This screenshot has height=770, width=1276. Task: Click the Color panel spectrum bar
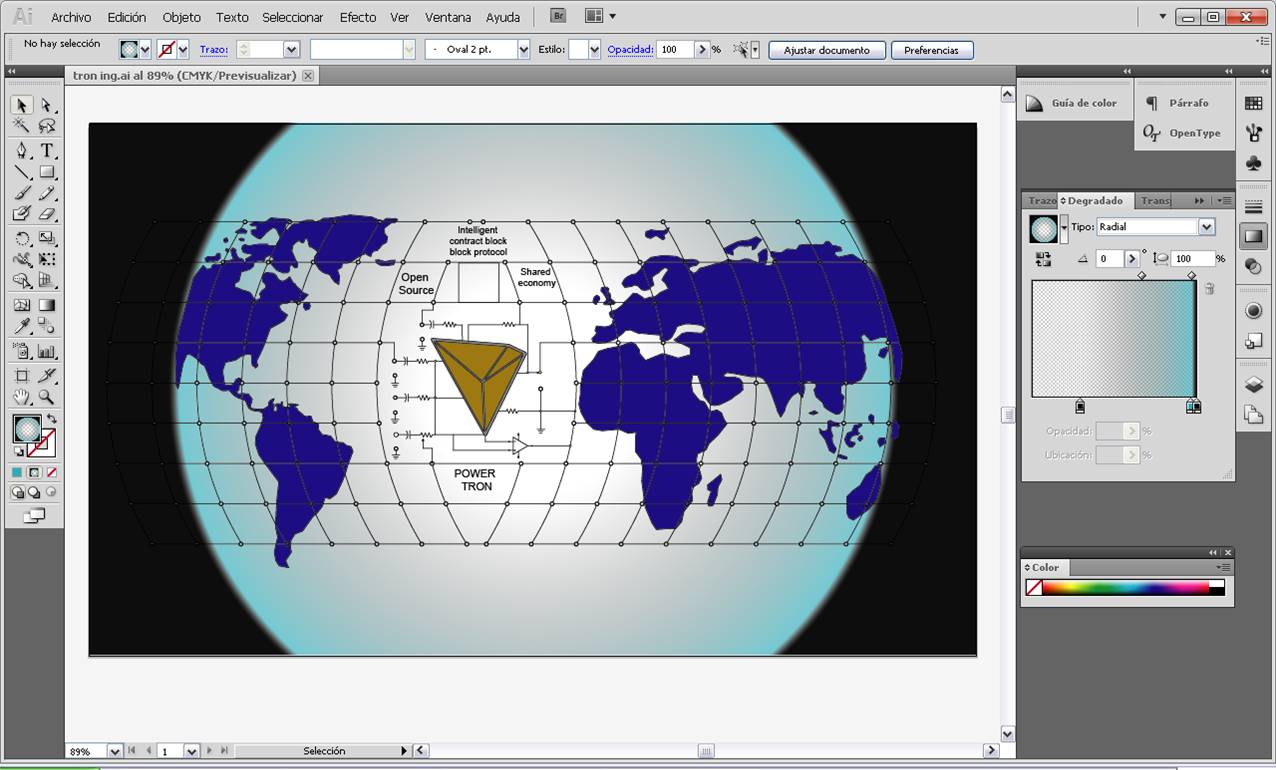click(1126, 588)
